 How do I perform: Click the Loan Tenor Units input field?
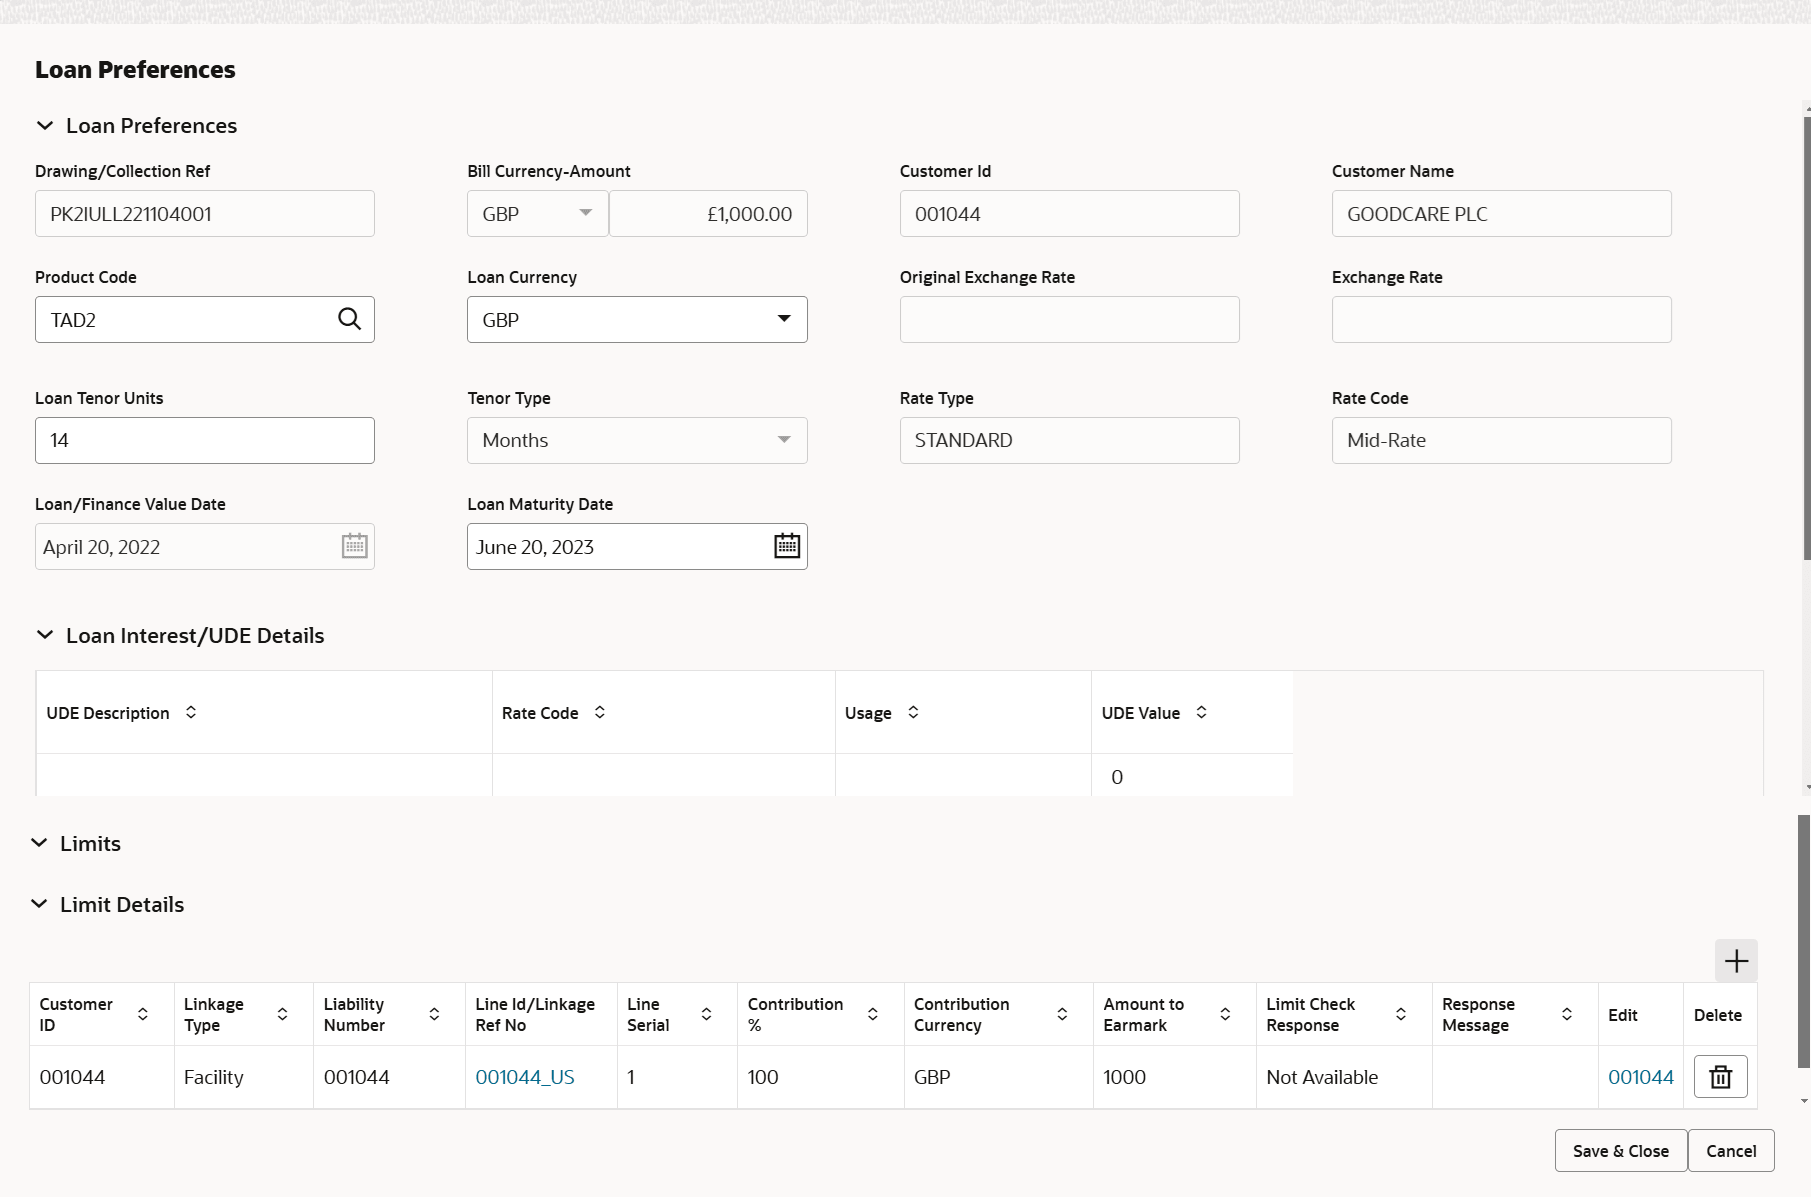coord(205,440)
